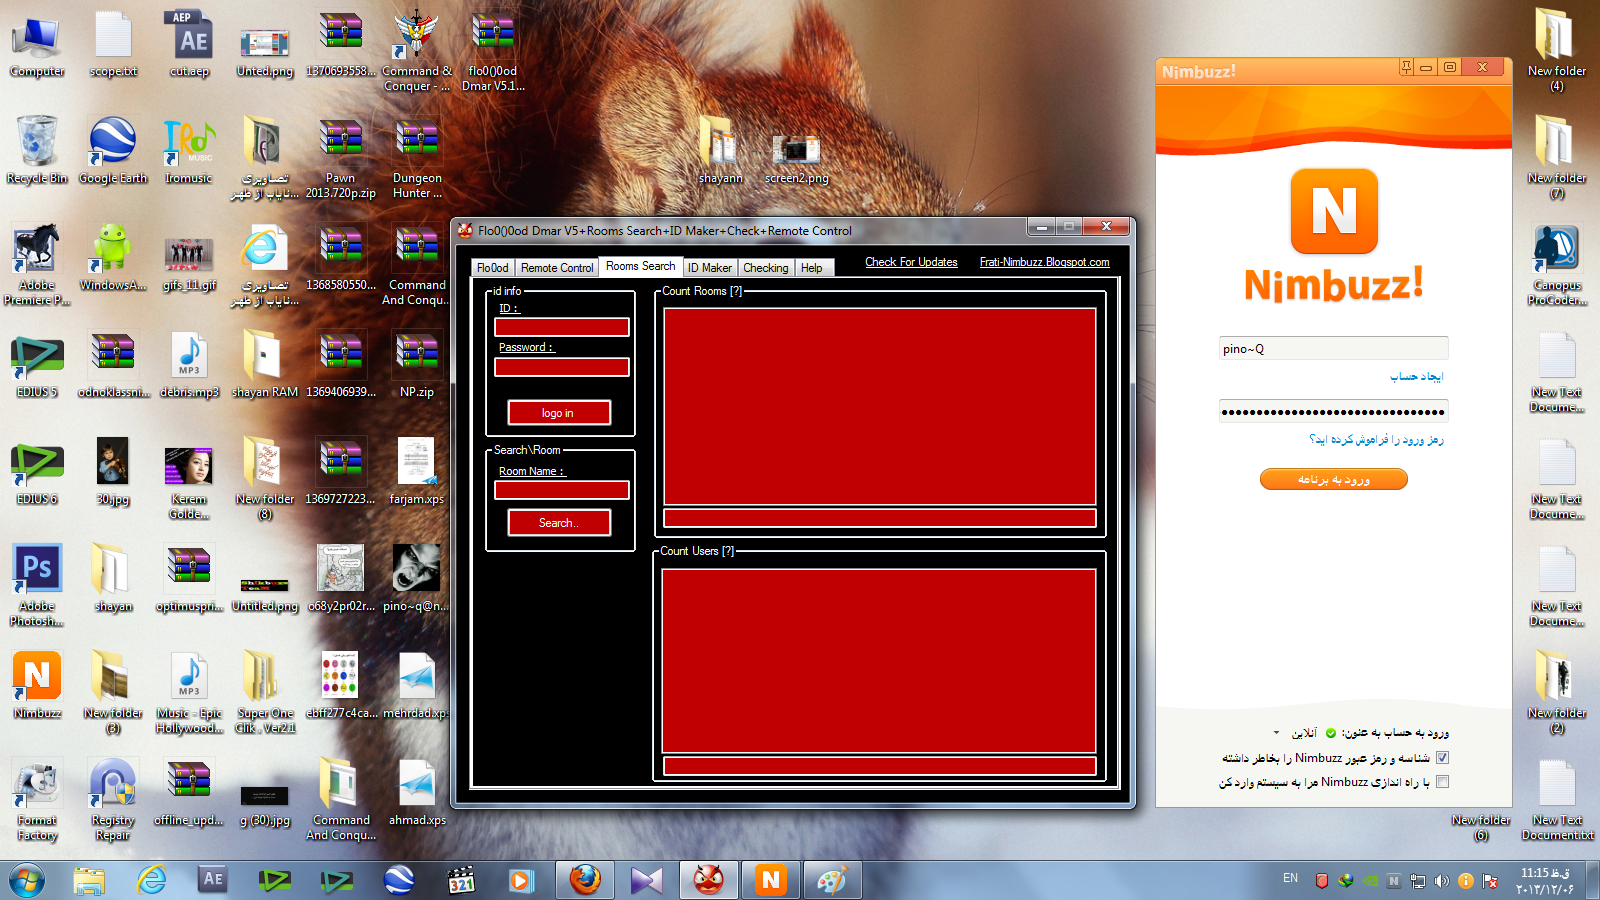Click the Password field in id info
This screenshot has height=900, width=1600.
(562, 367)
